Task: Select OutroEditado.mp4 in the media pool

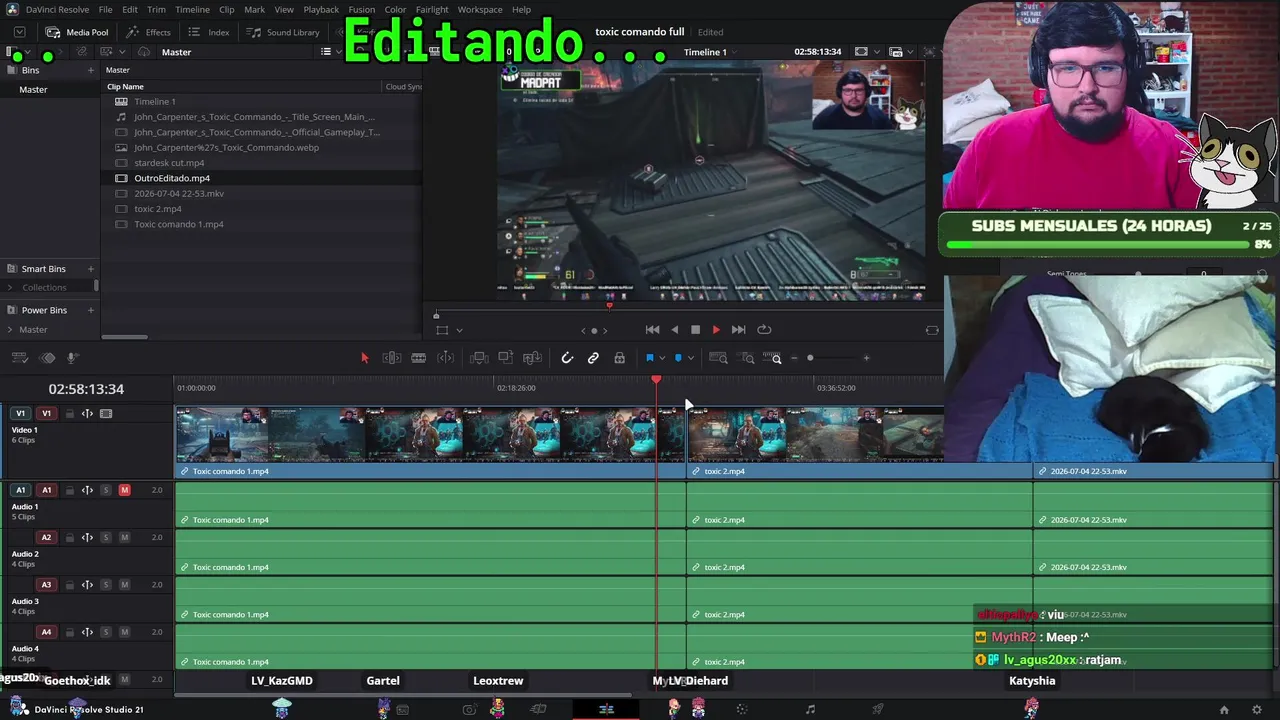Action: pos(172,178)
